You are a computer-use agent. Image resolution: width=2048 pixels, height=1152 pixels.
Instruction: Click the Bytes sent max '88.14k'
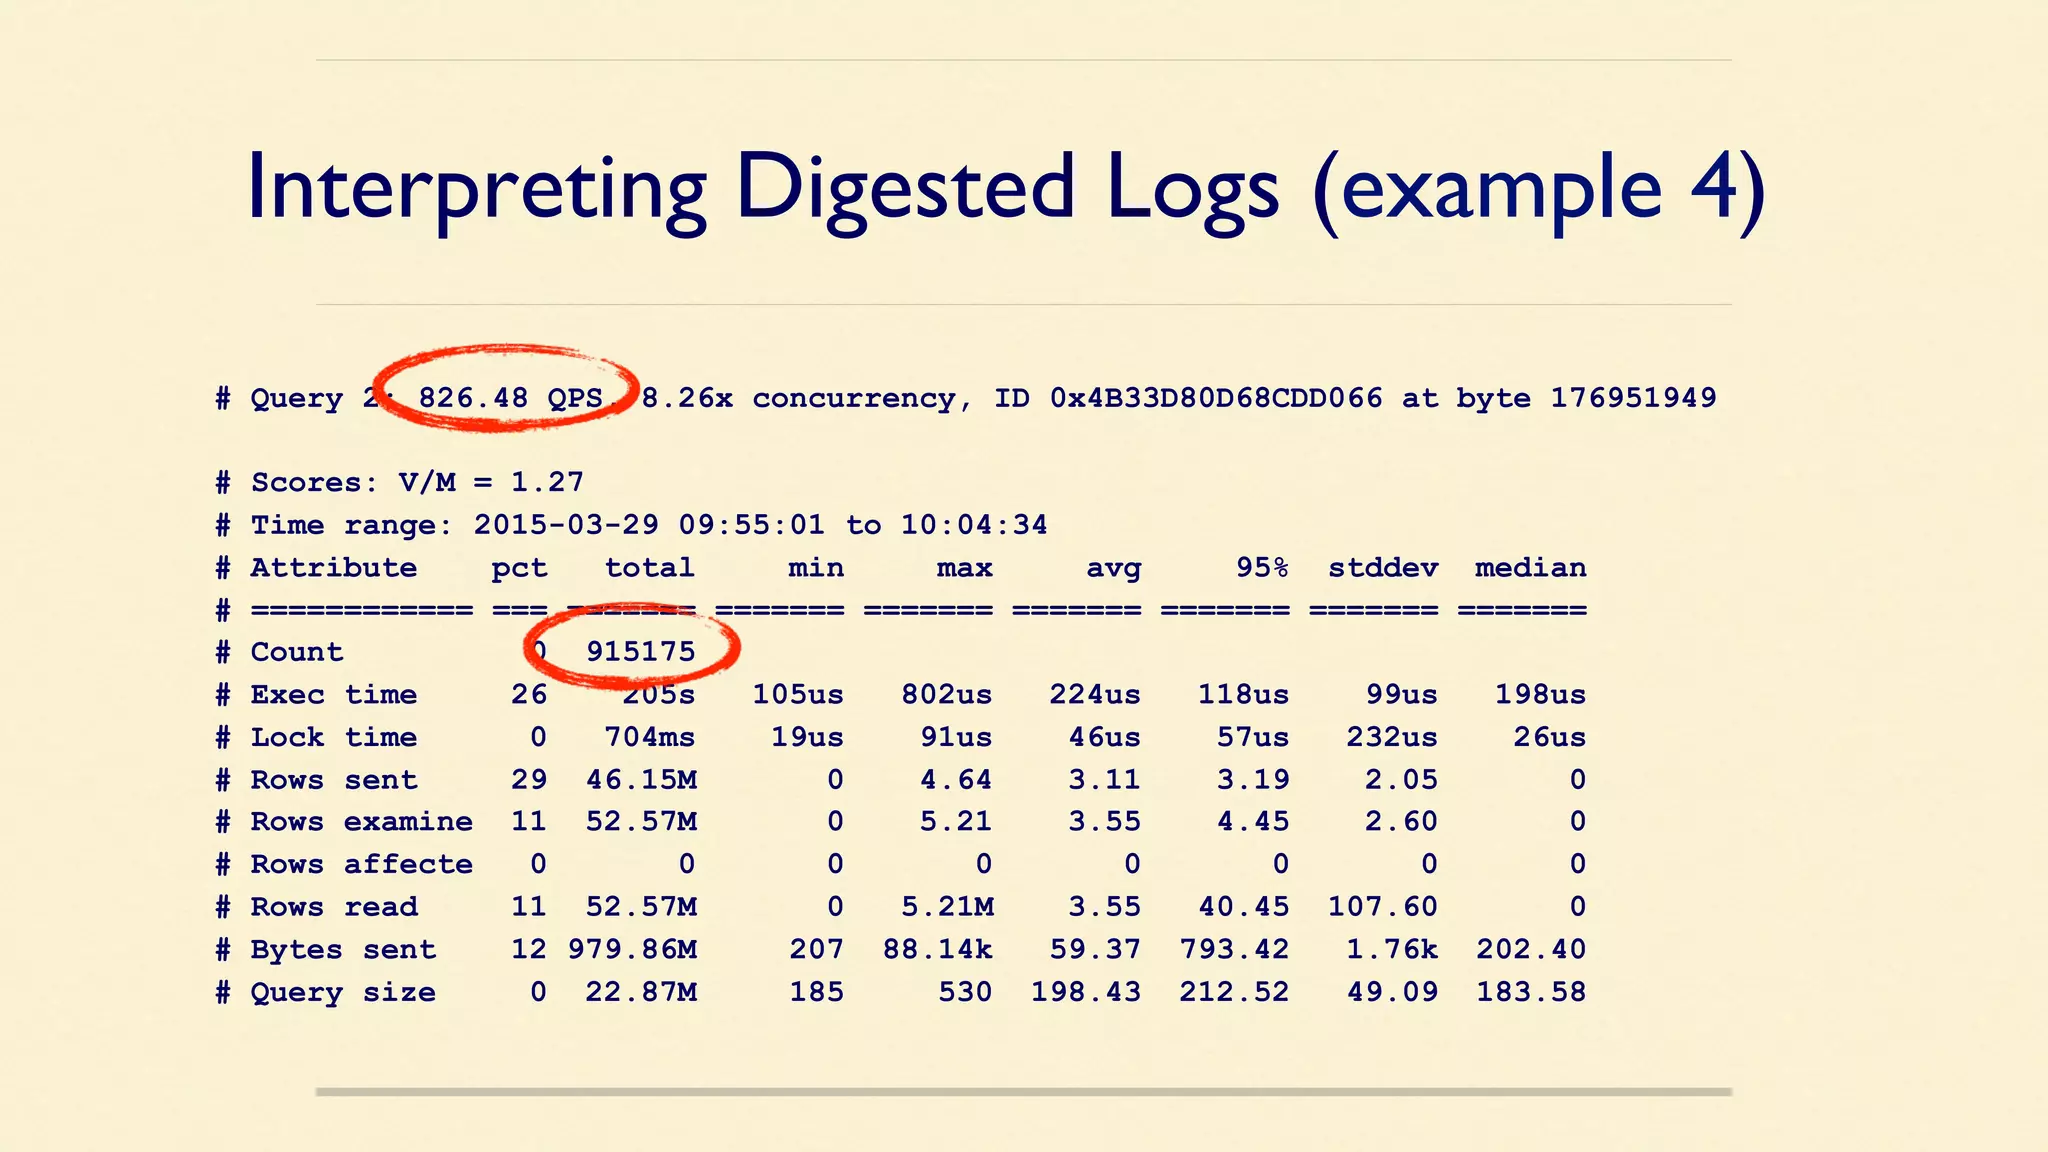tap(937, 949)
